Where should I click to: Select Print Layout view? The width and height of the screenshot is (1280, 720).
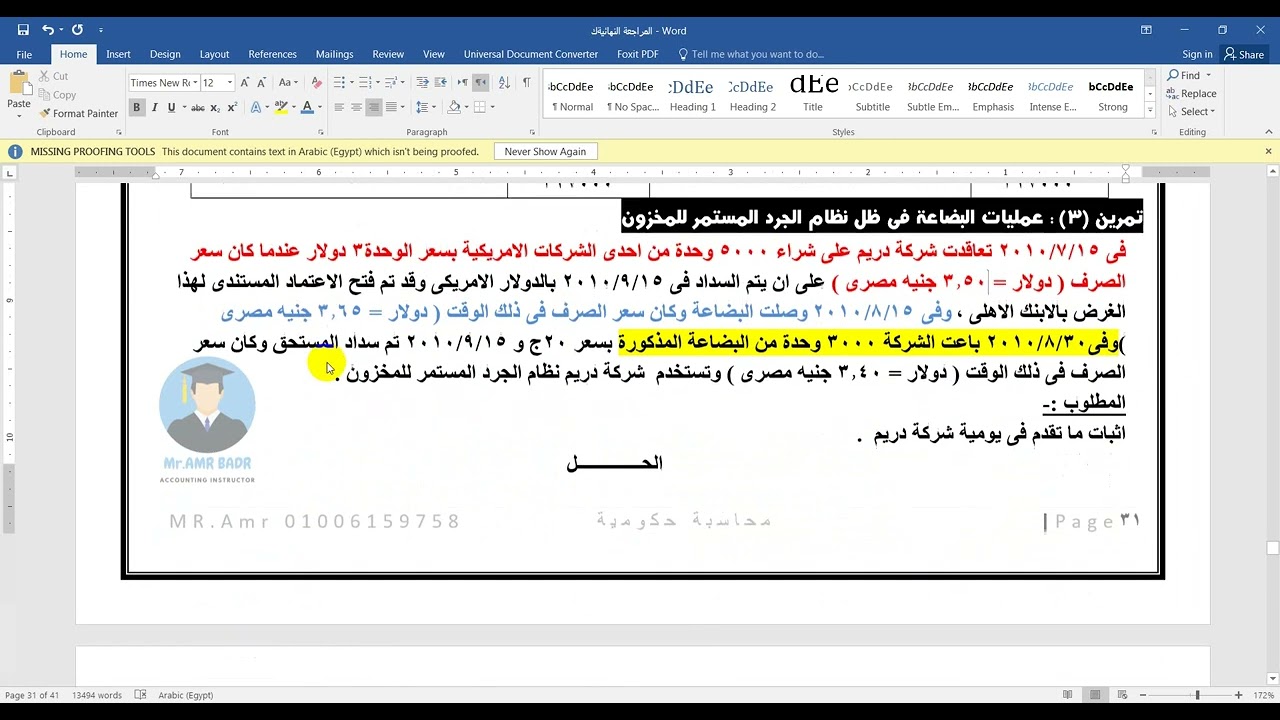point(1096,695)
